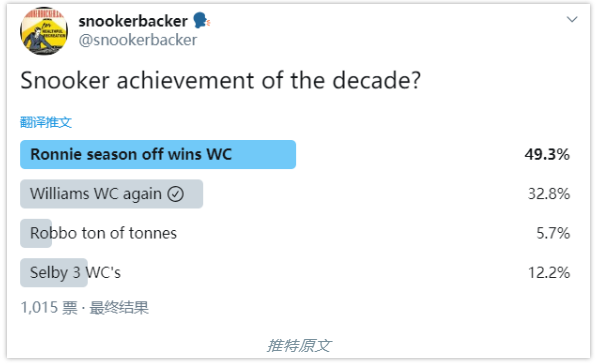Click the 32.8% result percentage
The width and height of the screenshot is (596, 364).
(x=549, y=194)
